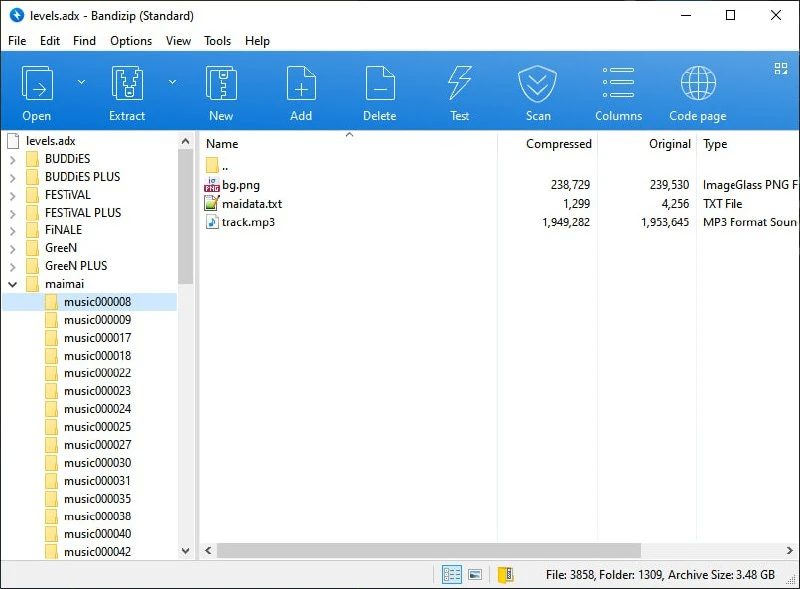Click the Open archive toolbar icon
Screen dimensions: 800x589
[x=37, y=85]
